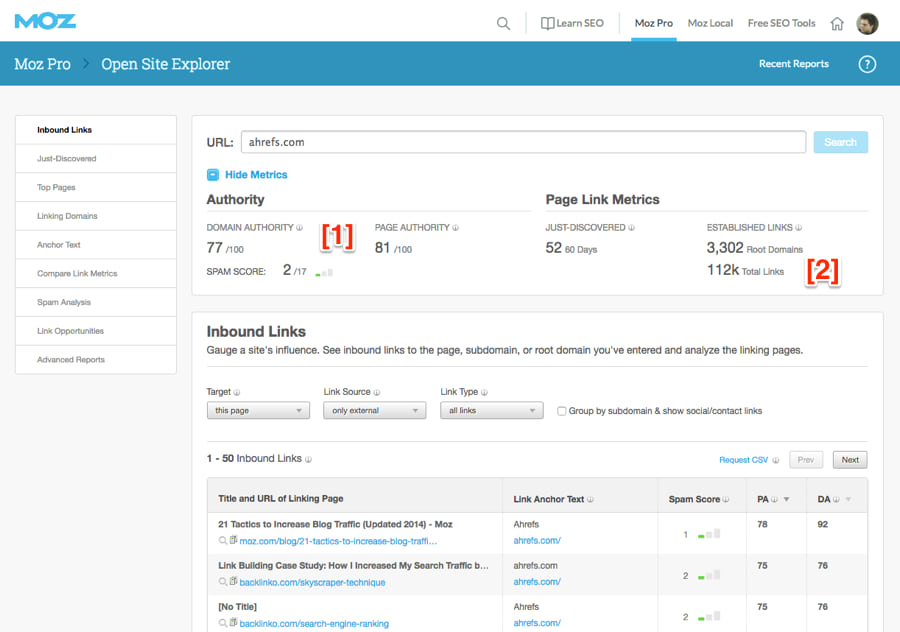Image resolution: width=900 pixels, height=632 pixels.
Task: Click into the URL field containing ahrefs.com
Action: click(x=523, y=142)
